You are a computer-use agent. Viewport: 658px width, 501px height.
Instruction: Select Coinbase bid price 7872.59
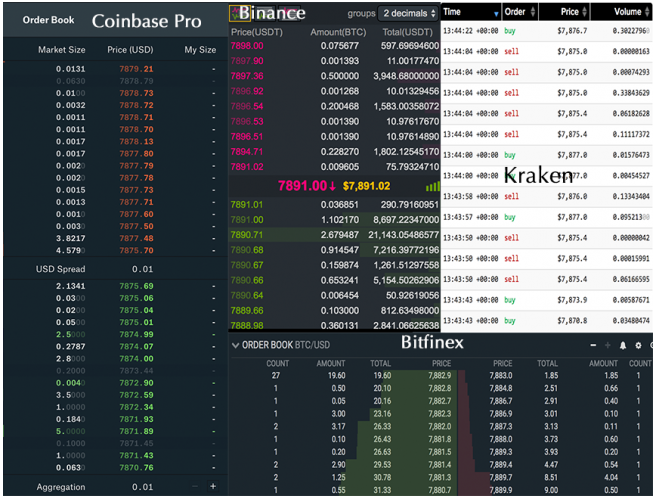click(x=136, y=395)
